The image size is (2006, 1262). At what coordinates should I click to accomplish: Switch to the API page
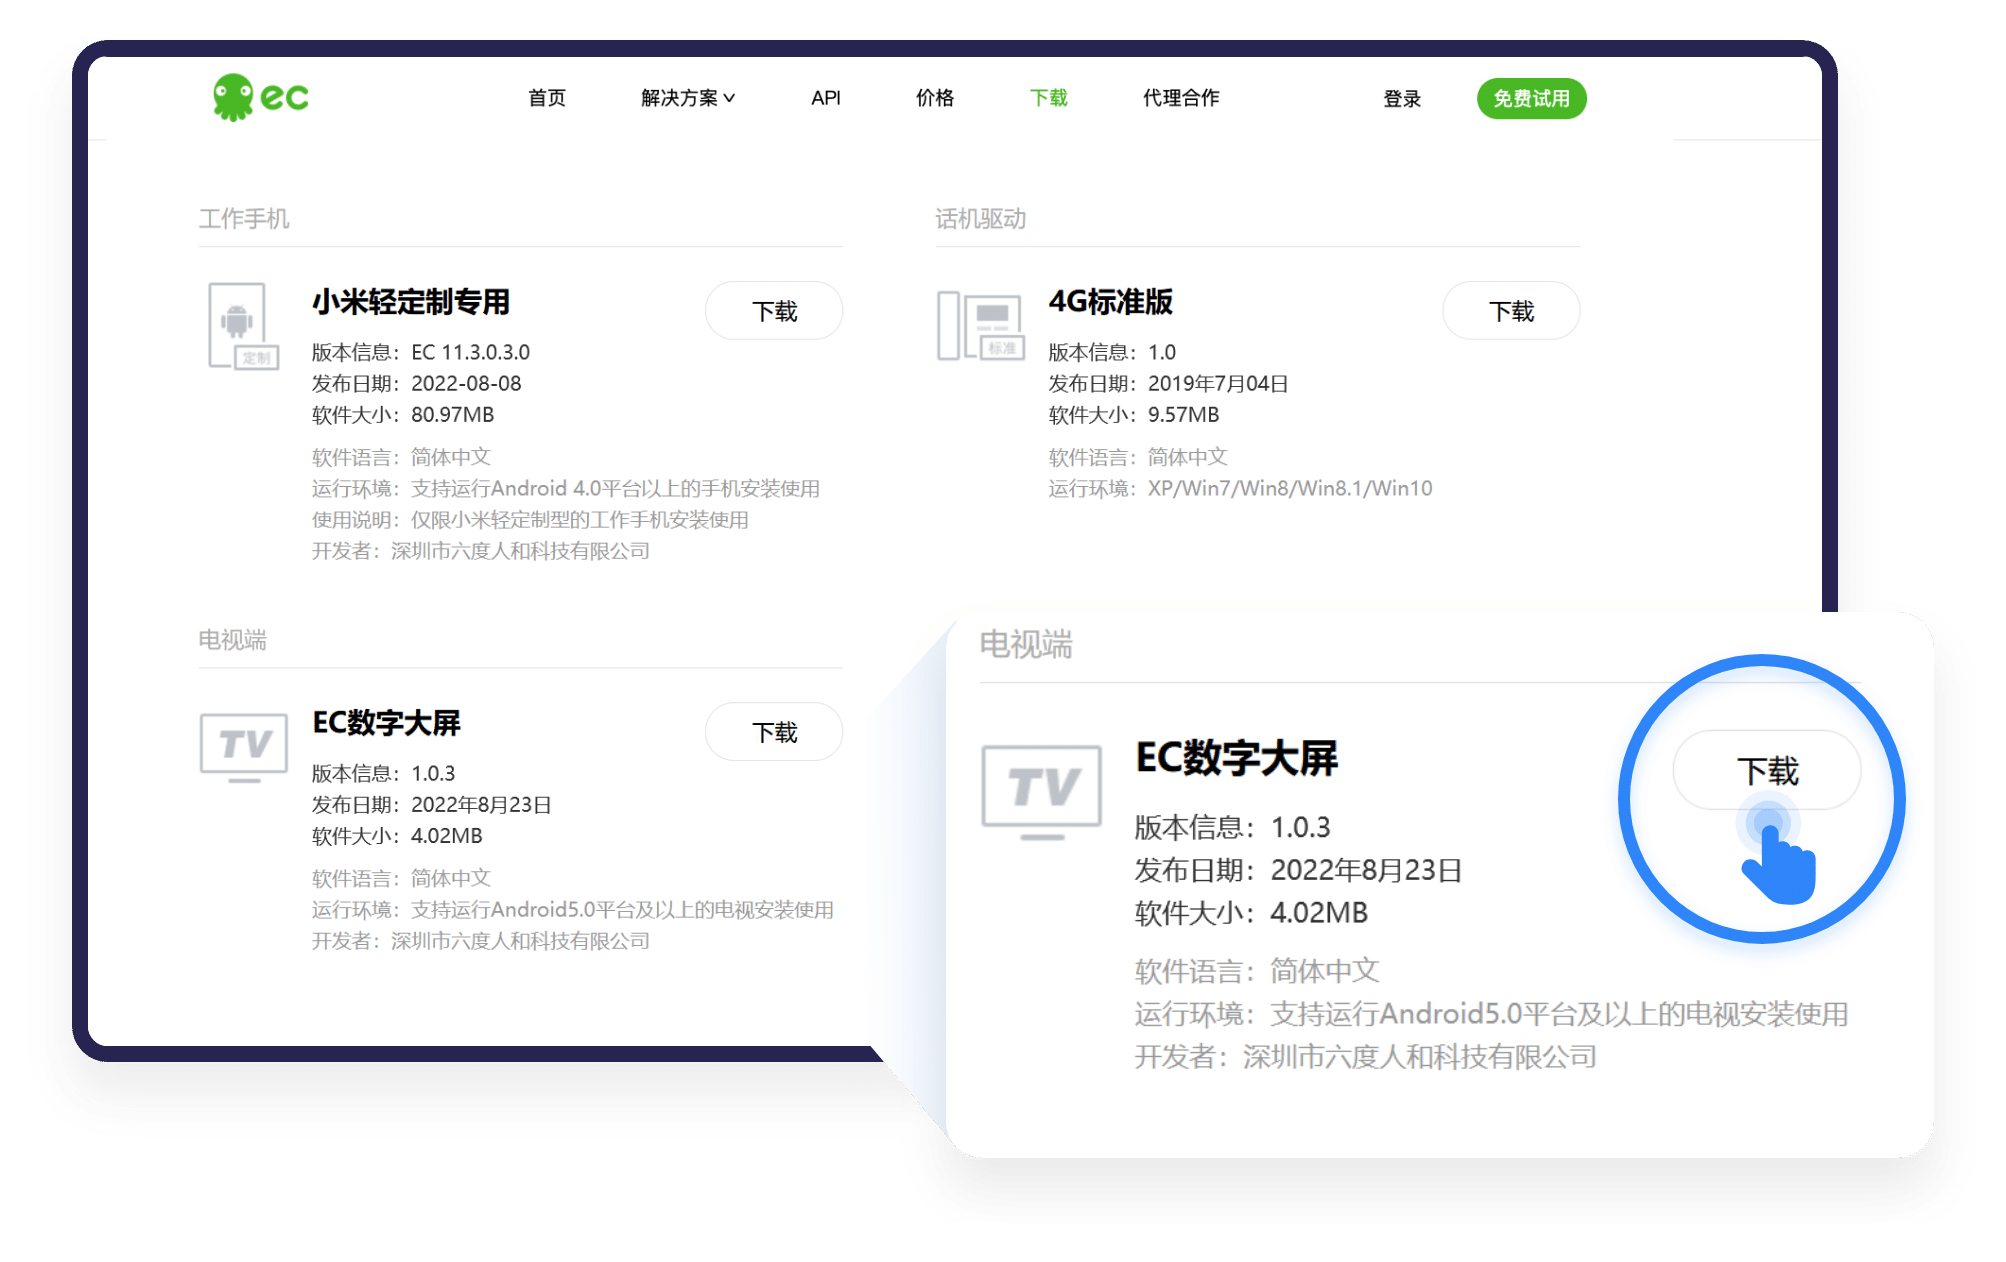coord(826,98)
